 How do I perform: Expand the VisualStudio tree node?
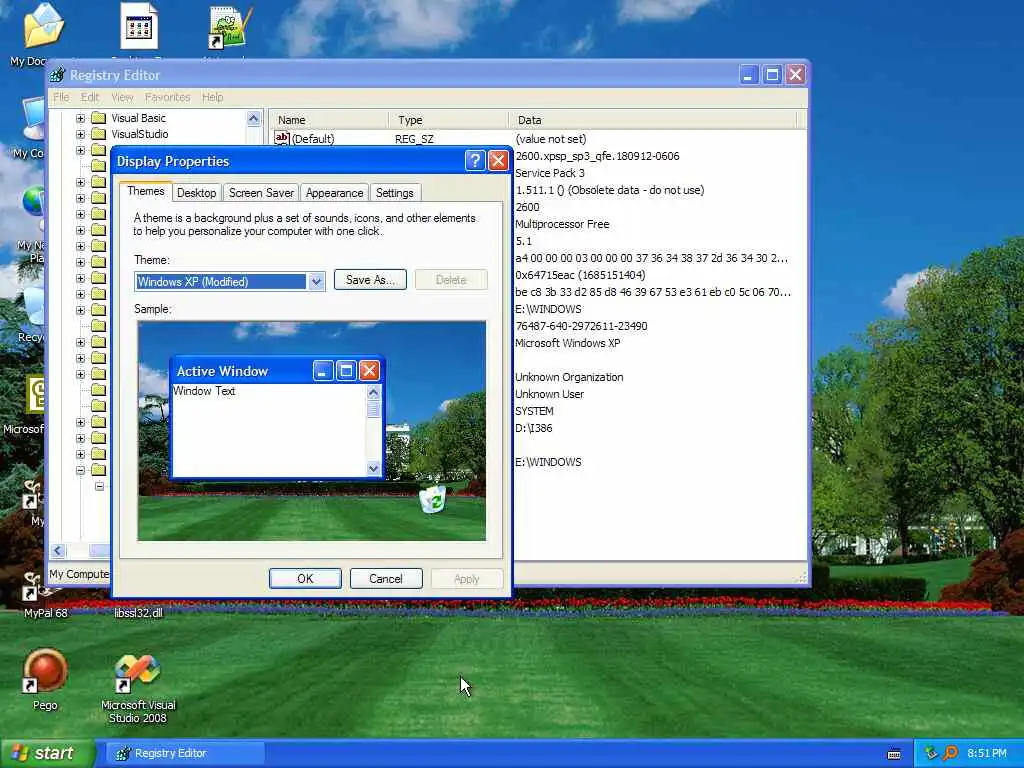[80, 135]
